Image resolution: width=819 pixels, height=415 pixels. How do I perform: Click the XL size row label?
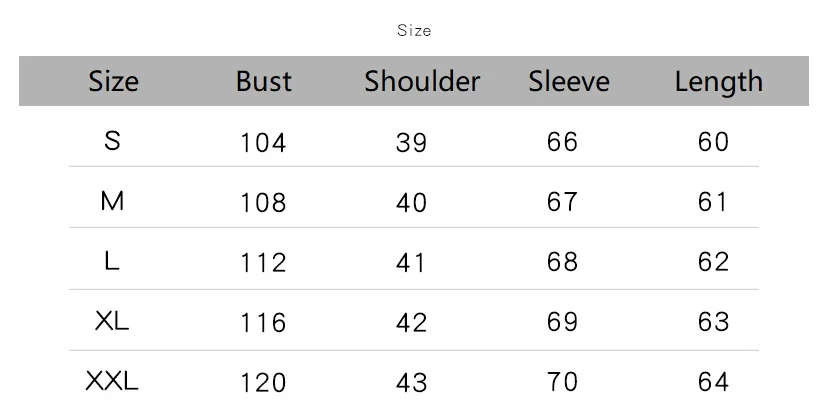pyautogui.click(x=112, y=321)
